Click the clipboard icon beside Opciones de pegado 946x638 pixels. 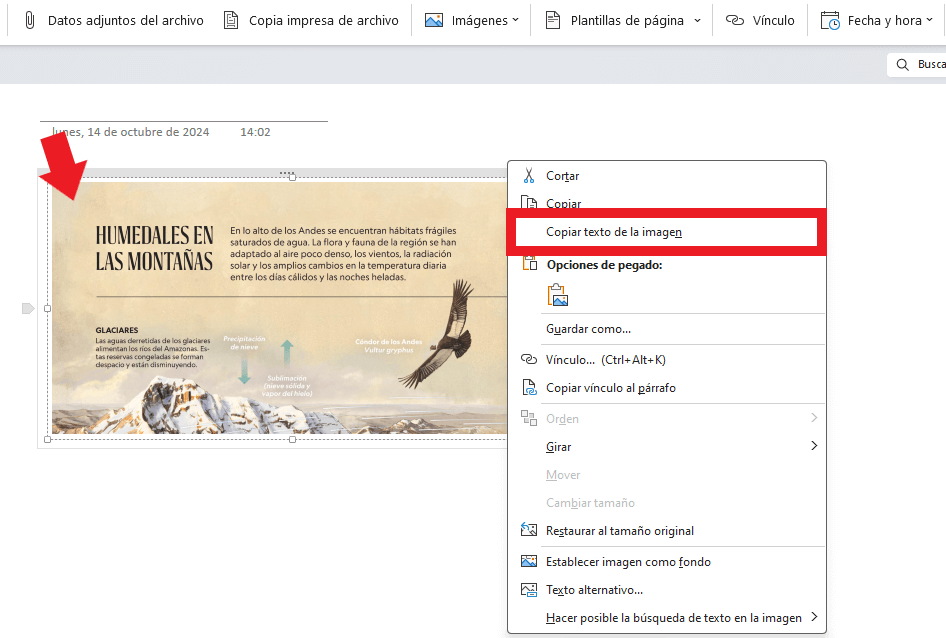coord(530,263)
